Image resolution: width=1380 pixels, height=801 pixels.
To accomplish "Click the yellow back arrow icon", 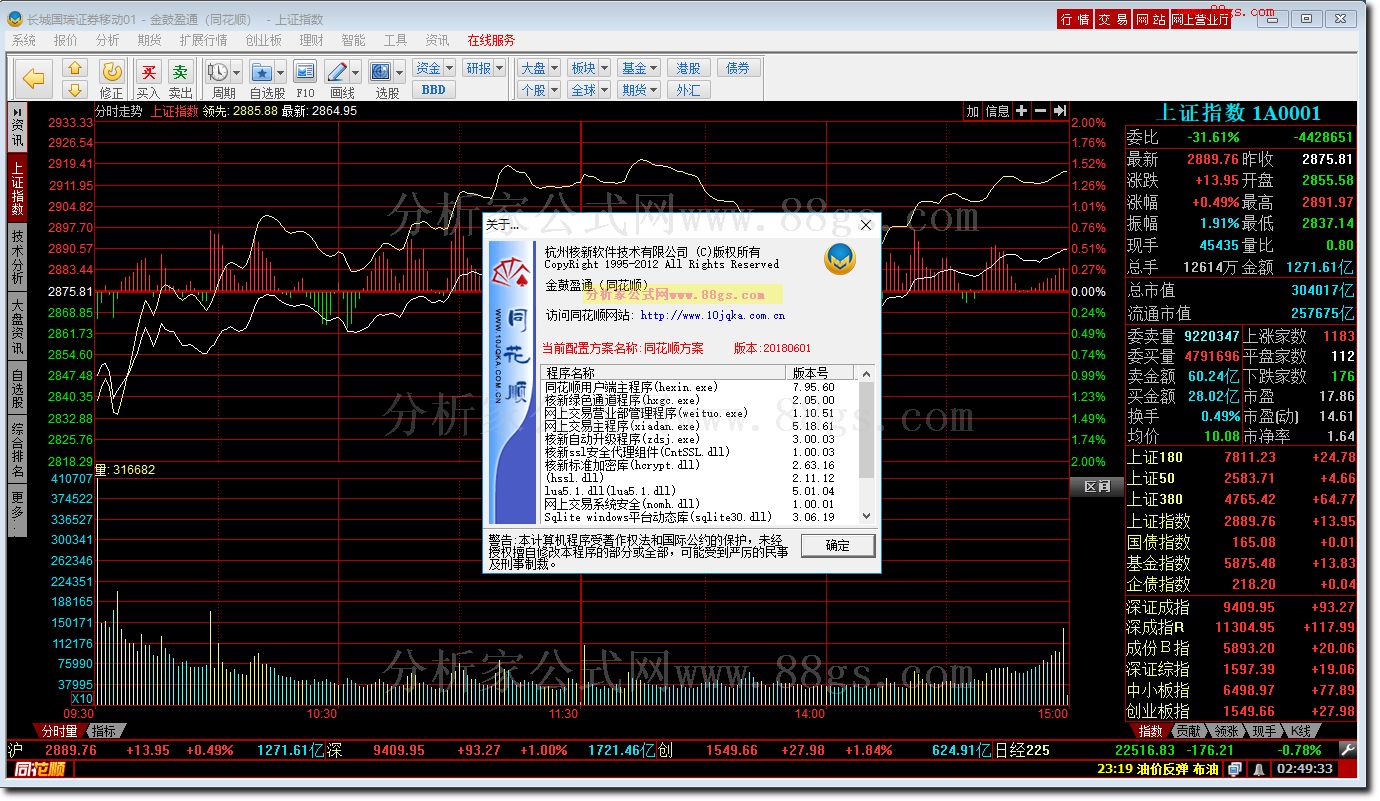I will 34,79.
